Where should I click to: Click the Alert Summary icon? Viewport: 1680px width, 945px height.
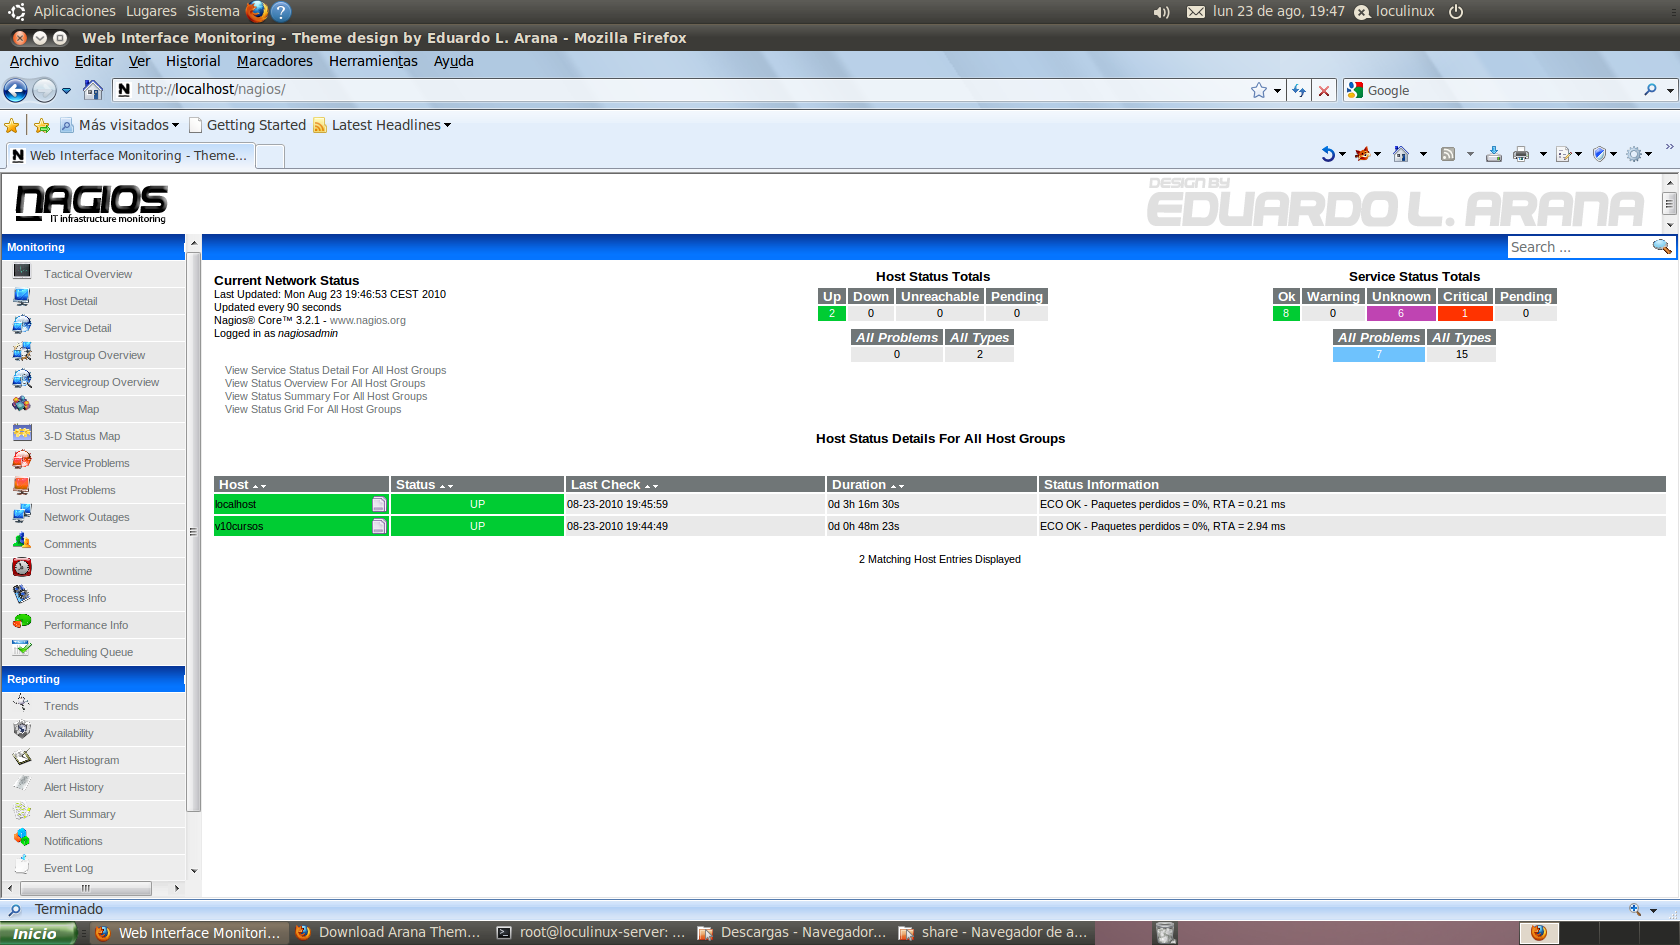pyautogui.click(x=22, y=812)
